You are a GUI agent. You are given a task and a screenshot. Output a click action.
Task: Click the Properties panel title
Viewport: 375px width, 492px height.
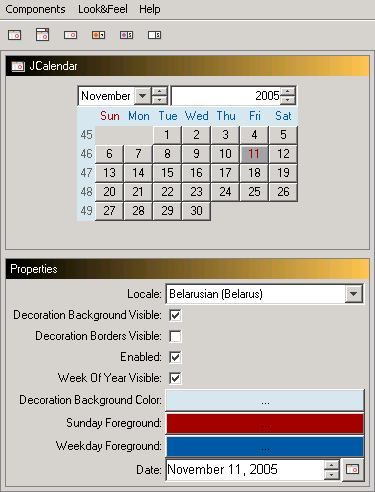34,269
